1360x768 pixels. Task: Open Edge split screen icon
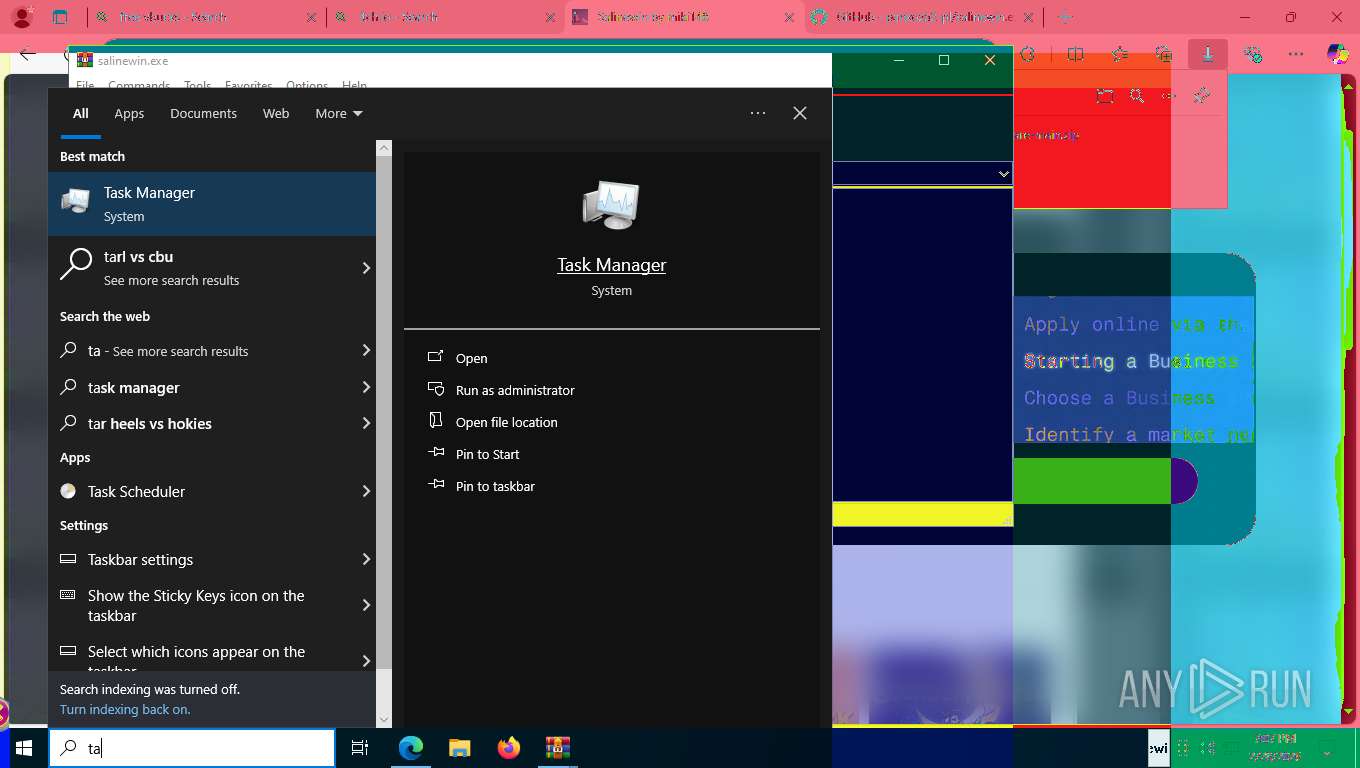[x=1075, y=54]
